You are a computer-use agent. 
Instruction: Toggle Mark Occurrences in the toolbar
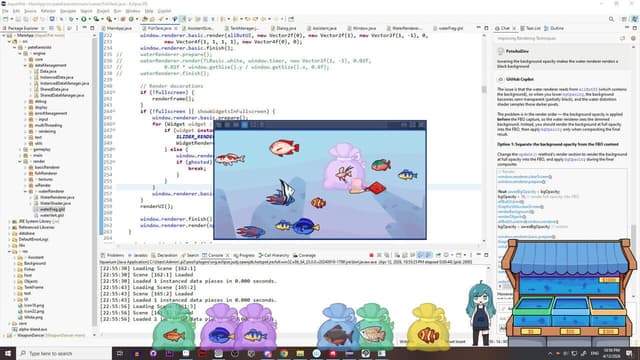pos(182,19)
